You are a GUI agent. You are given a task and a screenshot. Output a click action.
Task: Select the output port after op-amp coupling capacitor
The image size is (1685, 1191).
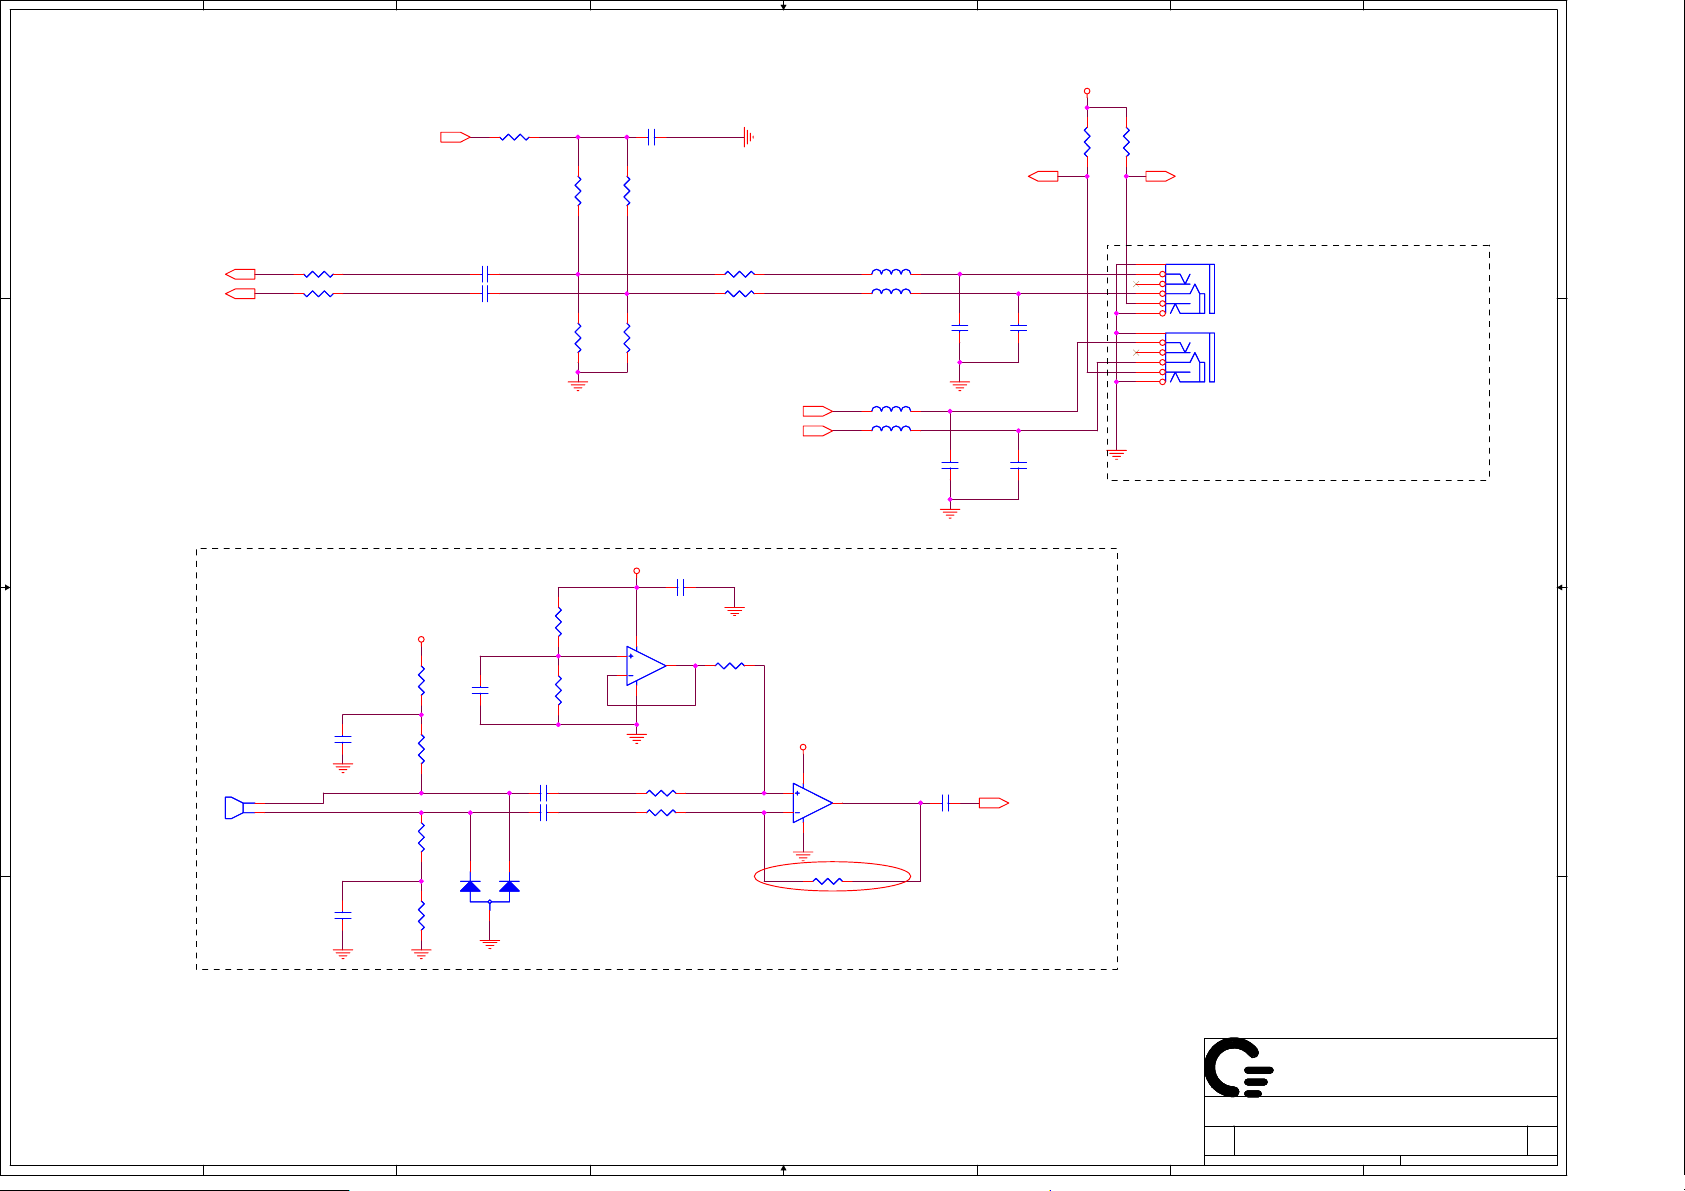point(994,803)
